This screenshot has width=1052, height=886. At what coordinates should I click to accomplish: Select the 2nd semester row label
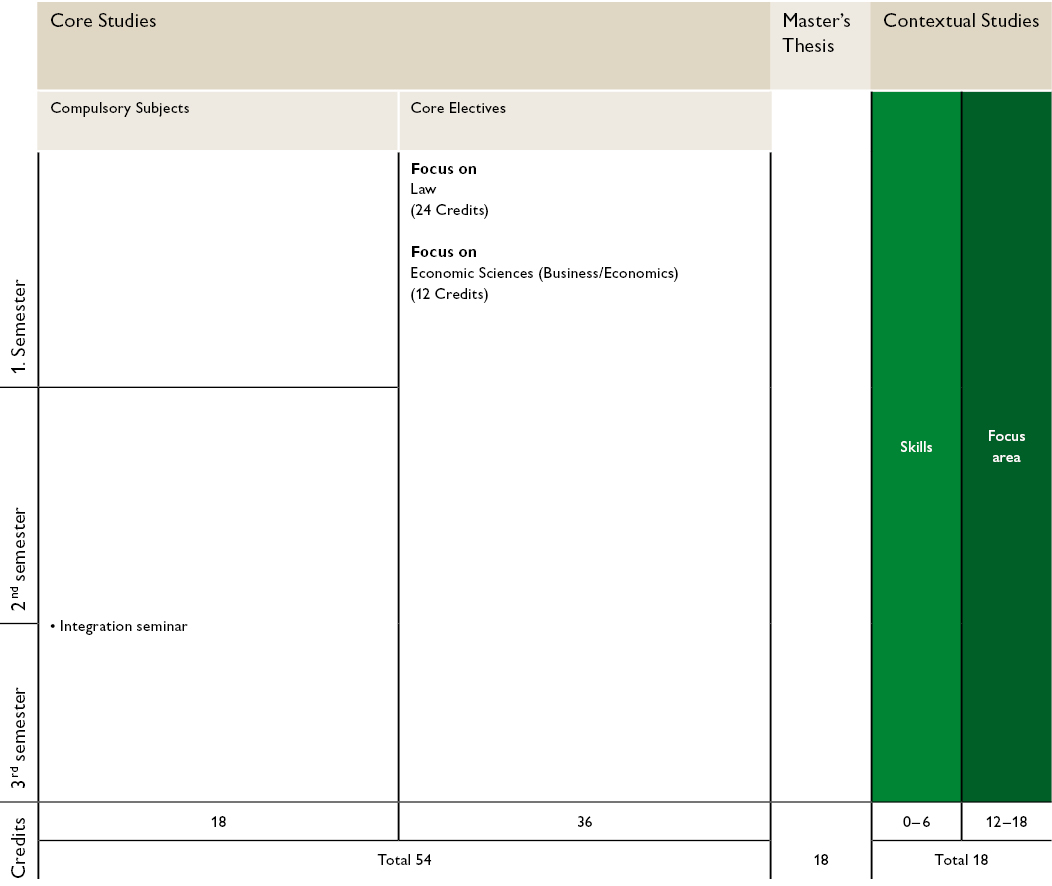click(18, 560)
